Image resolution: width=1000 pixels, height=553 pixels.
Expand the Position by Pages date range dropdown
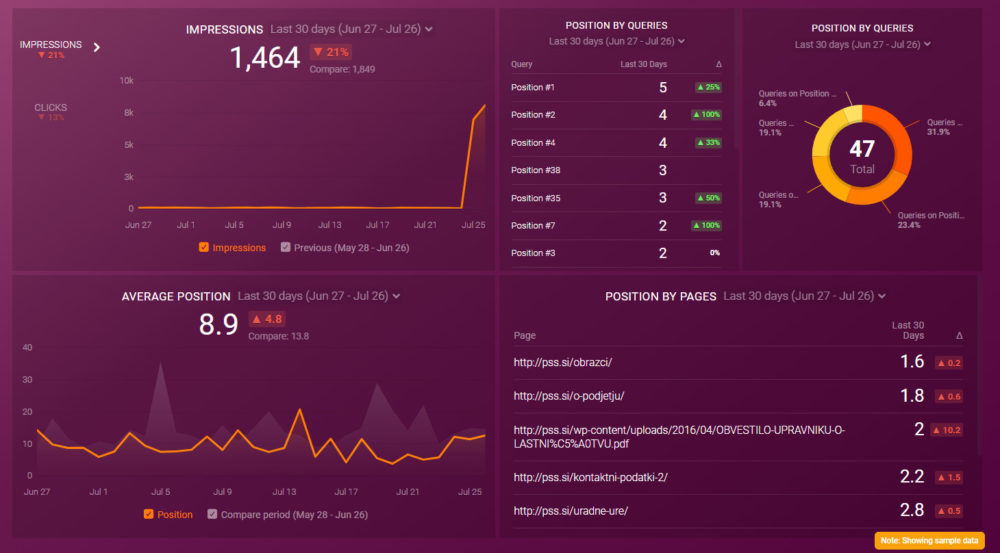point(883,297)
